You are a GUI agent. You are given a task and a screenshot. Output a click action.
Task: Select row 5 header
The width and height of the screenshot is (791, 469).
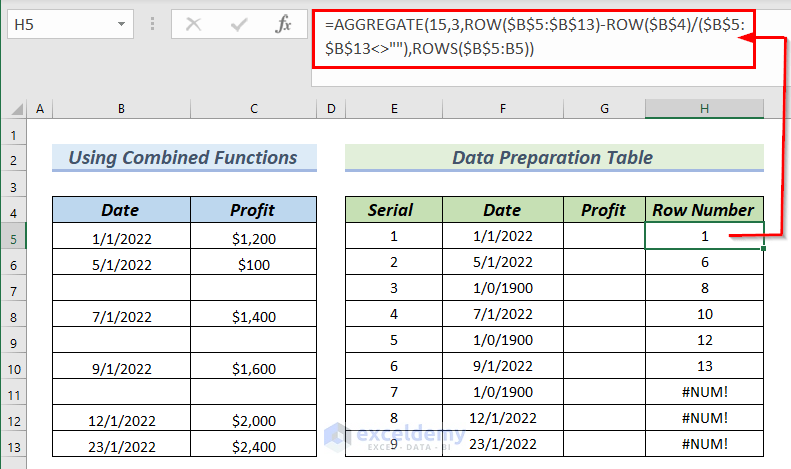tap(13, 237)
